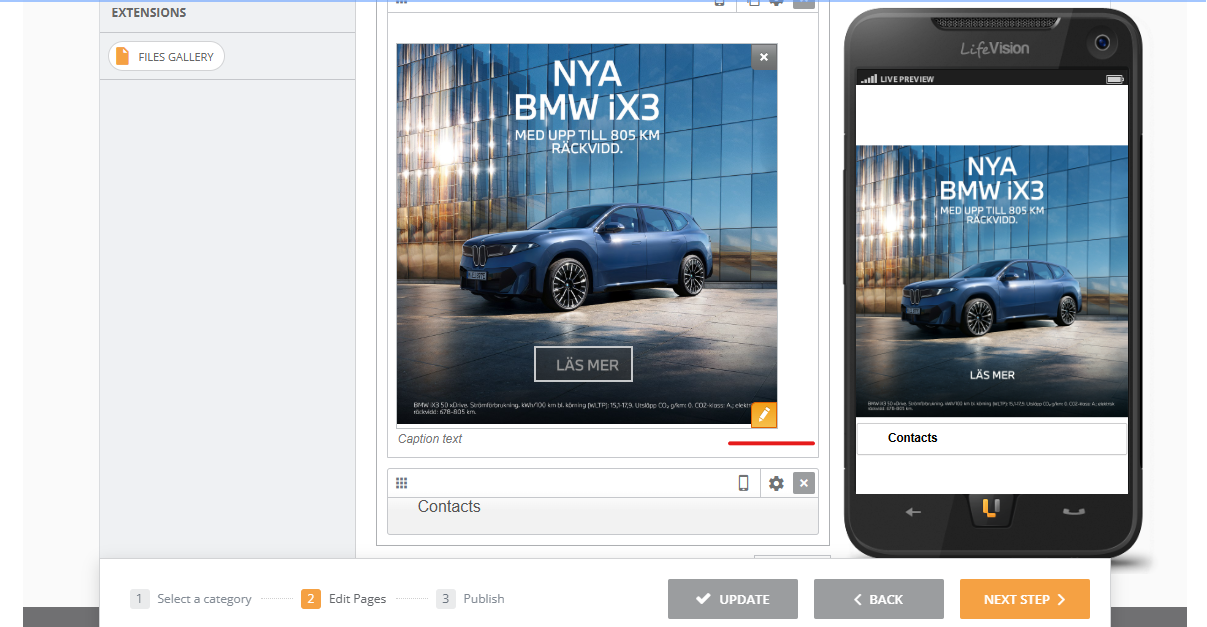Jump to step 3 Publish
The image size is (1207, 627).
(471, 599)
